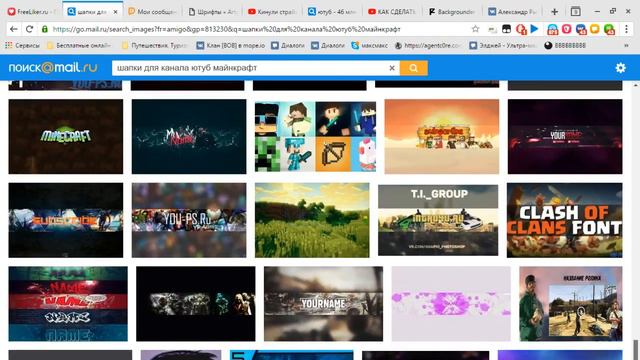Click the red circular extension with badge
Image resolution: width=640 pixels, height=360 pixels.
[521, 29]
